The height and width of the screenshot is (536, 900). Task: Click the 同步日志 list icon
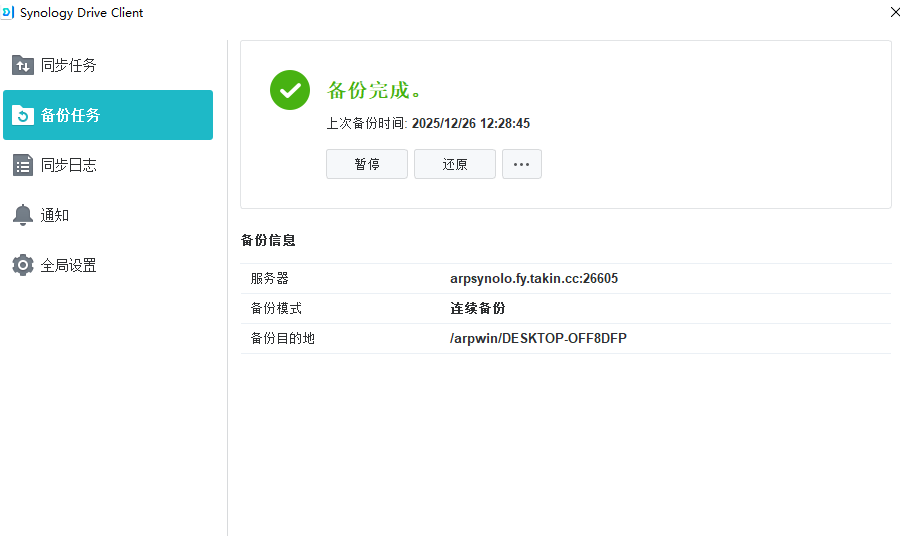23,165
